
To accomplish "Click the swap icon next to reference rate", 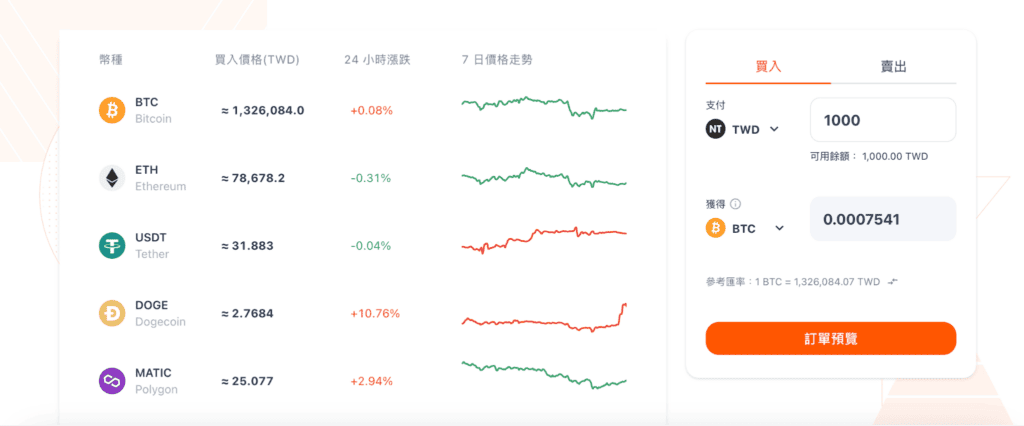I will [893, 281].
